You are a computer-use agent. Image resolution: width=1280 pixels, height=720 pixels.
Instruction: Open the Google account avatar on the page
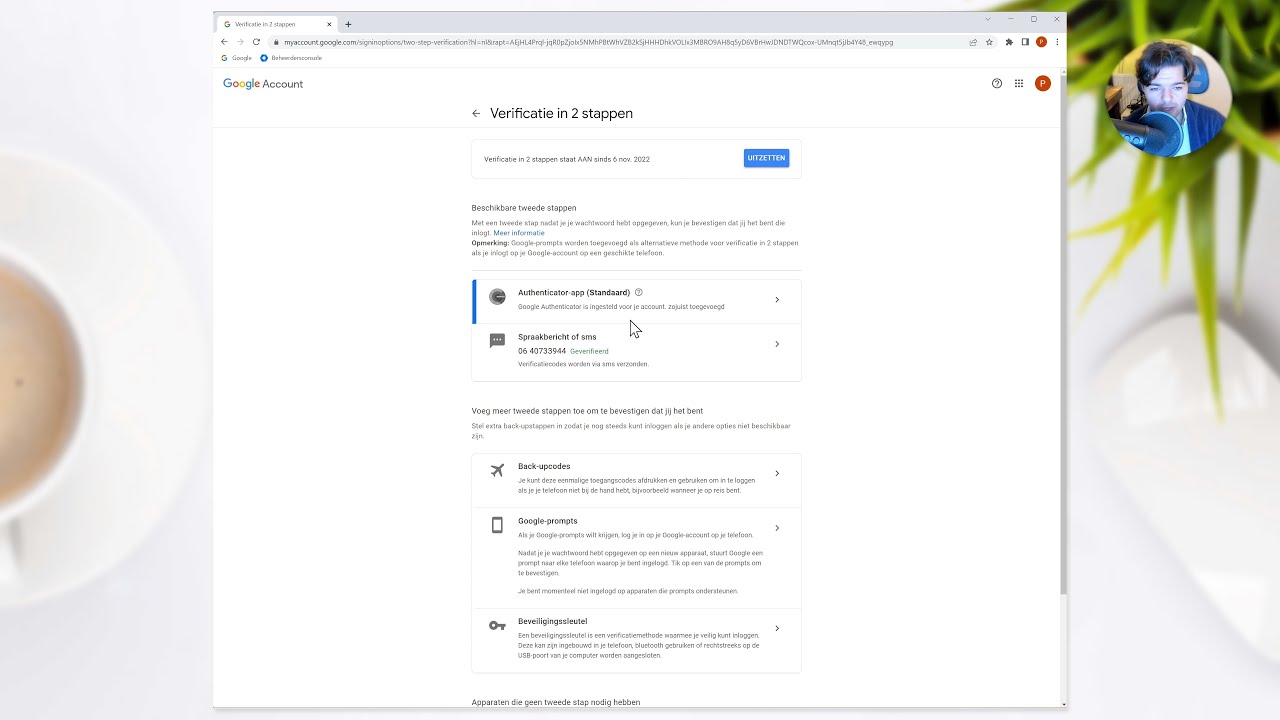tap(1042, 84)
